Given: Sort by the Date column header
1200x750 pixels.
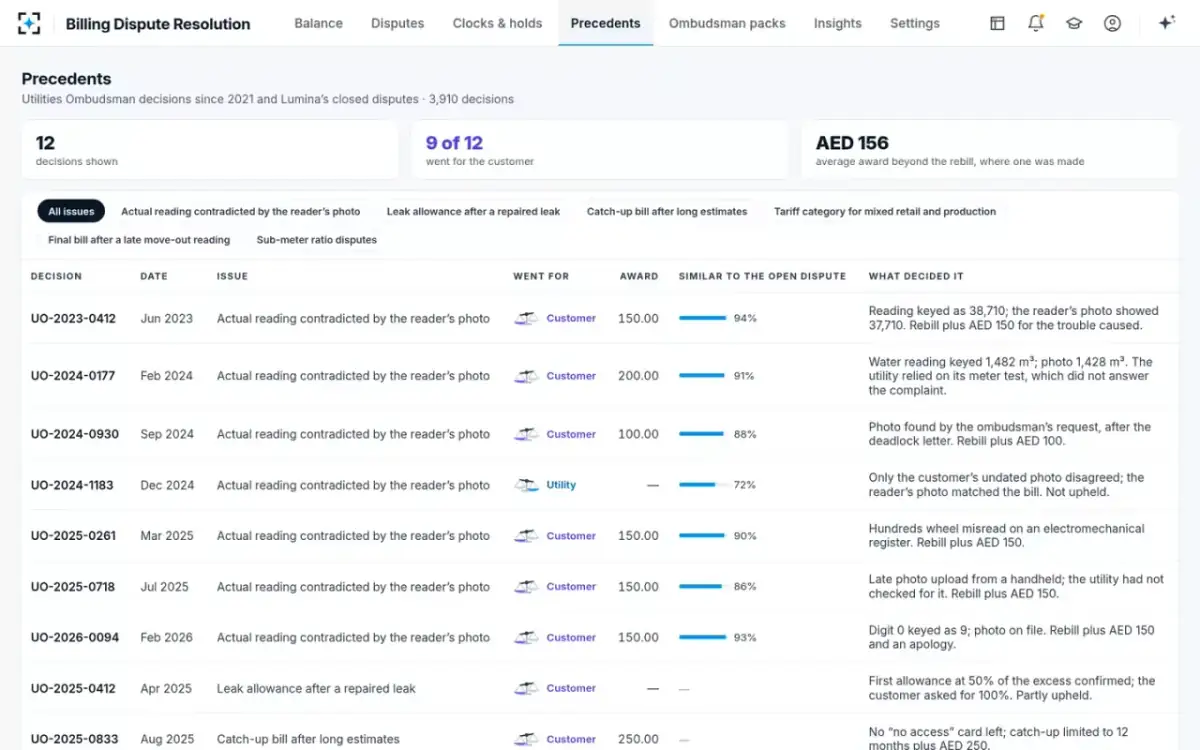Looking at the screenshot, I should click(154, 276).
